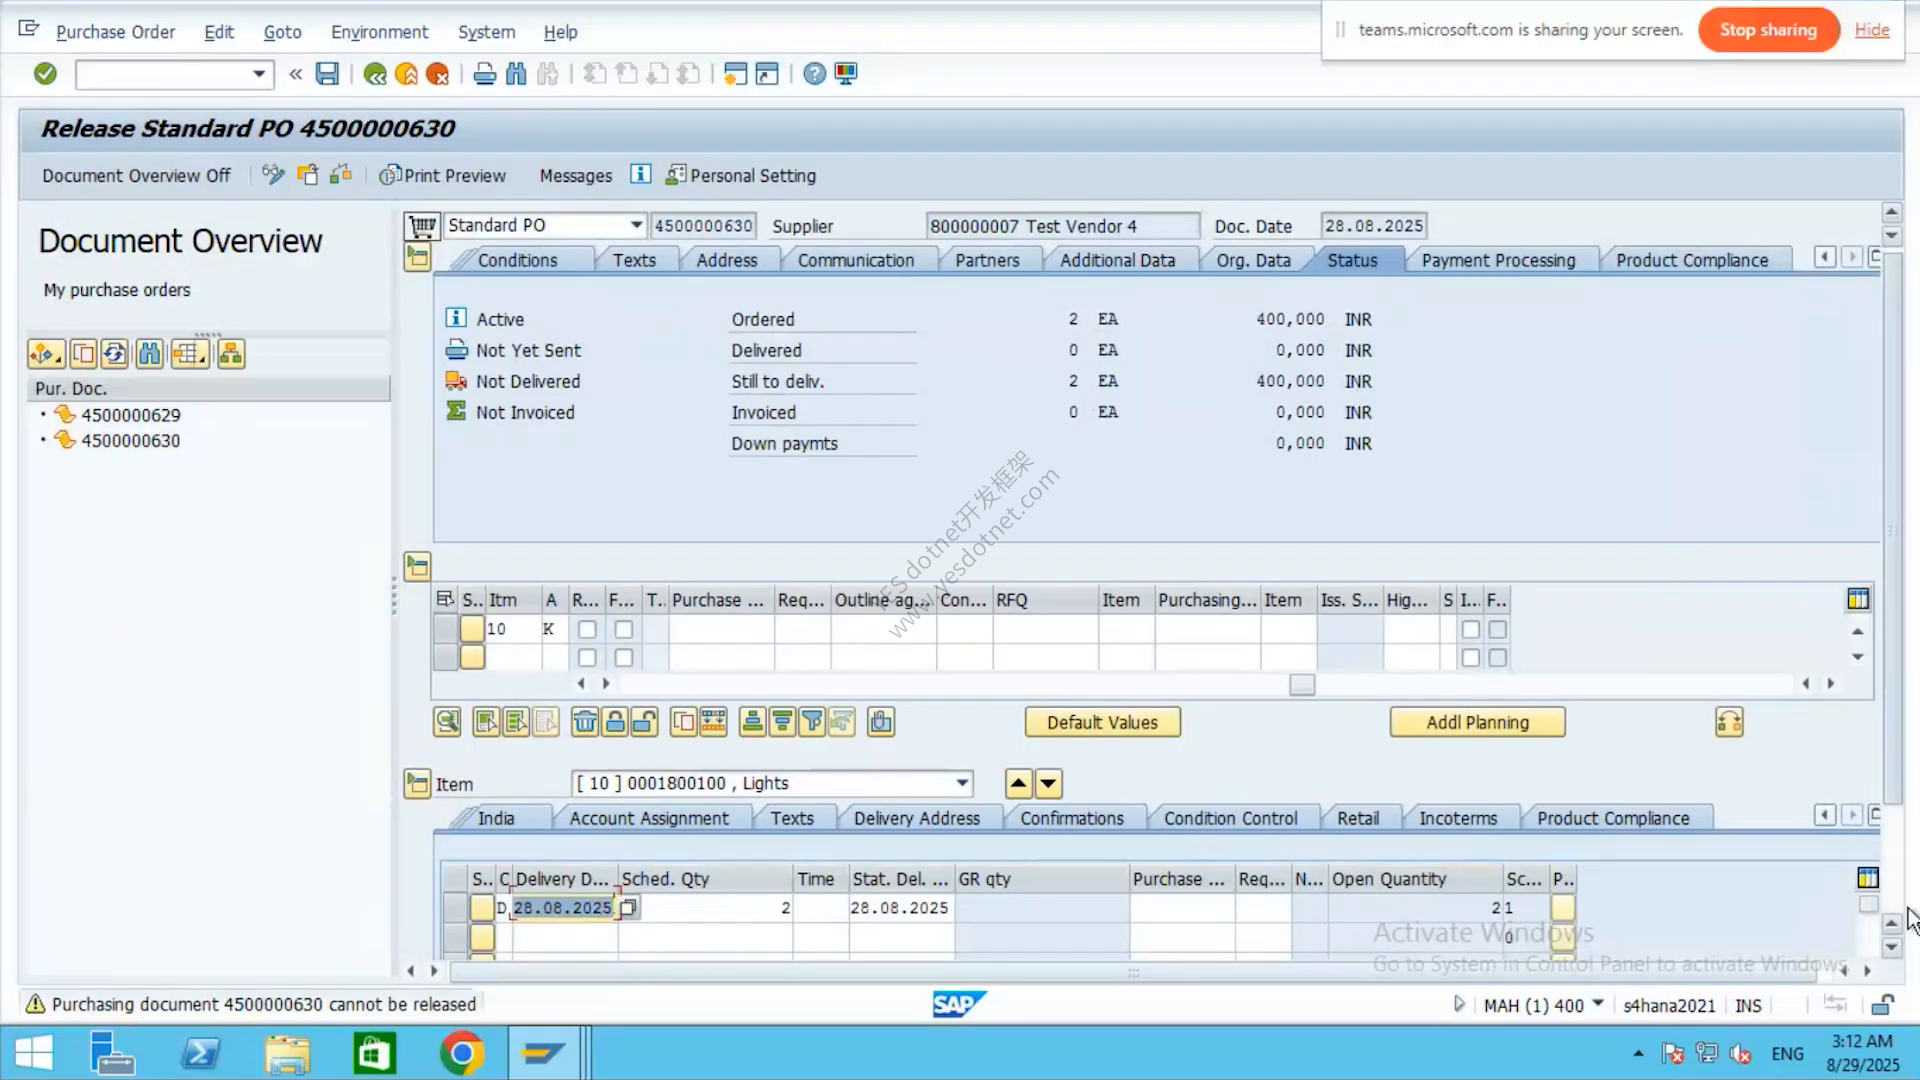Move to previous item with the up arrow

click(x=1018, y=783)
